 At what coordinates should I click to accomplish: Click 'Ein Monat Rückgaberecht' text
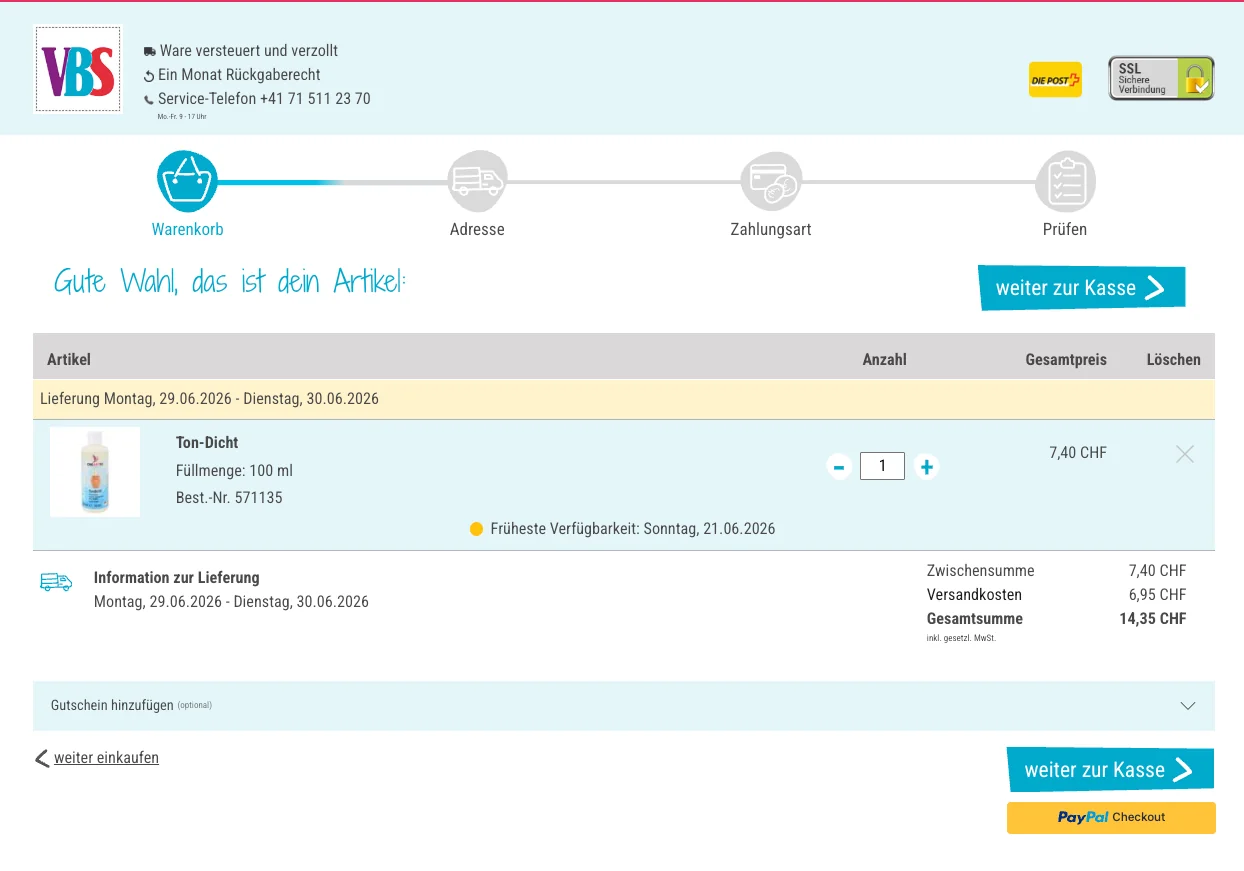tap(239, 75)
